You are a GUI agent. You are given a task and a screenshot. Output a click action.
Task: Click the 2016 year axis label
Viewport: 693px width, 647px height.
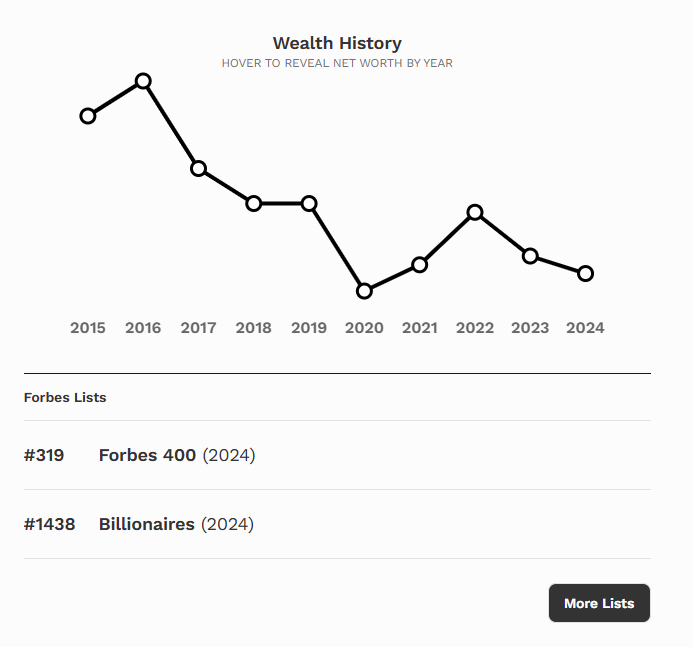[x=143, y=328]
